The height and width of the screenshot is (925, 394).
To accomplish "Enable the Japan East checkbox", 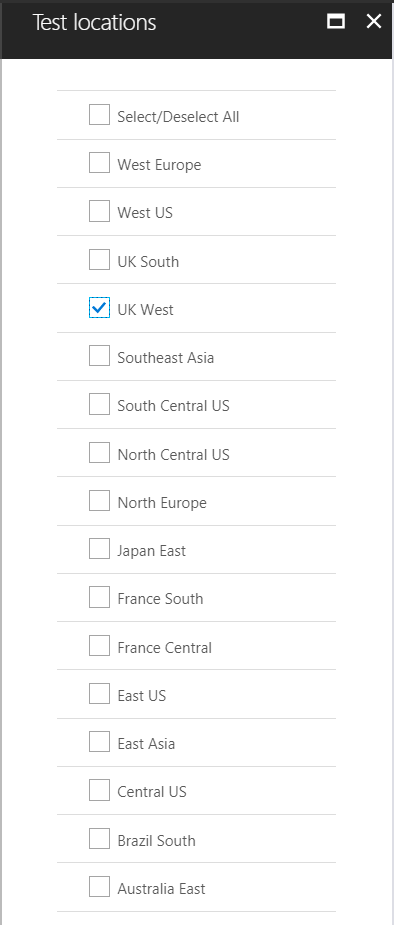I will click(x=99, y=549).
